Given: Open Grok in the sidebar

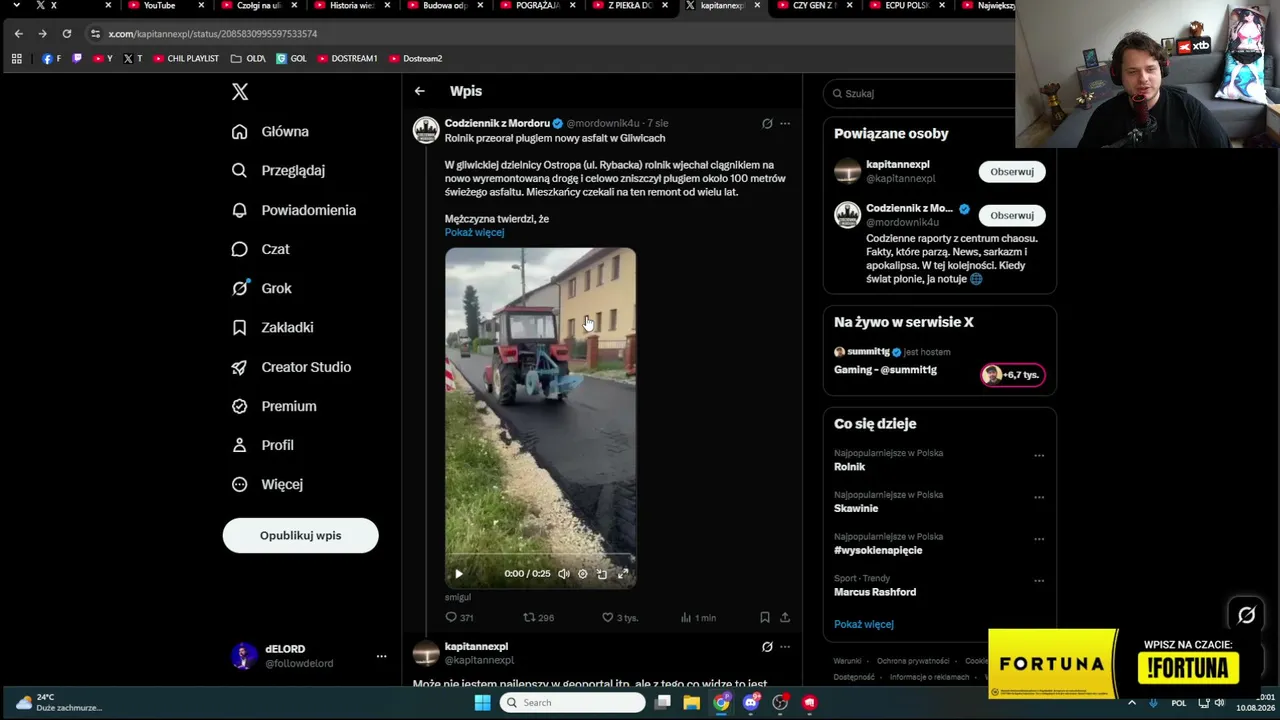Looking at the screenshot, I should pyautogui.click(x=261, y=288).
